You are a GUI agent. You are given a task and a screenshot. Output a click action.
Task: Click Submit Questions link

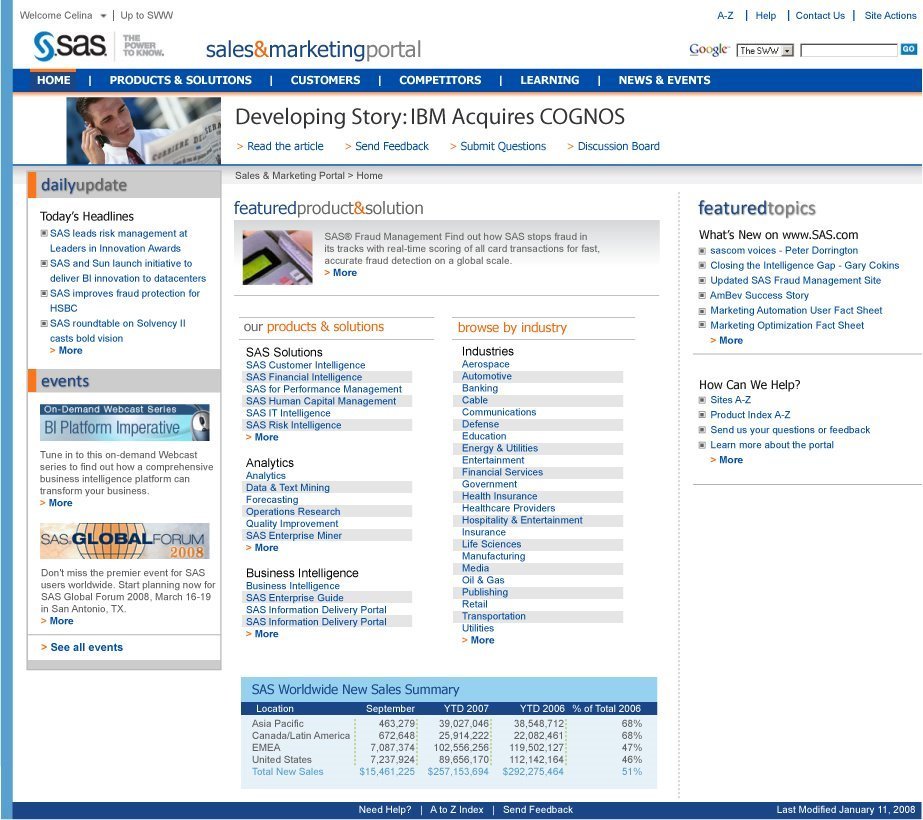click(x=503, y=146)
